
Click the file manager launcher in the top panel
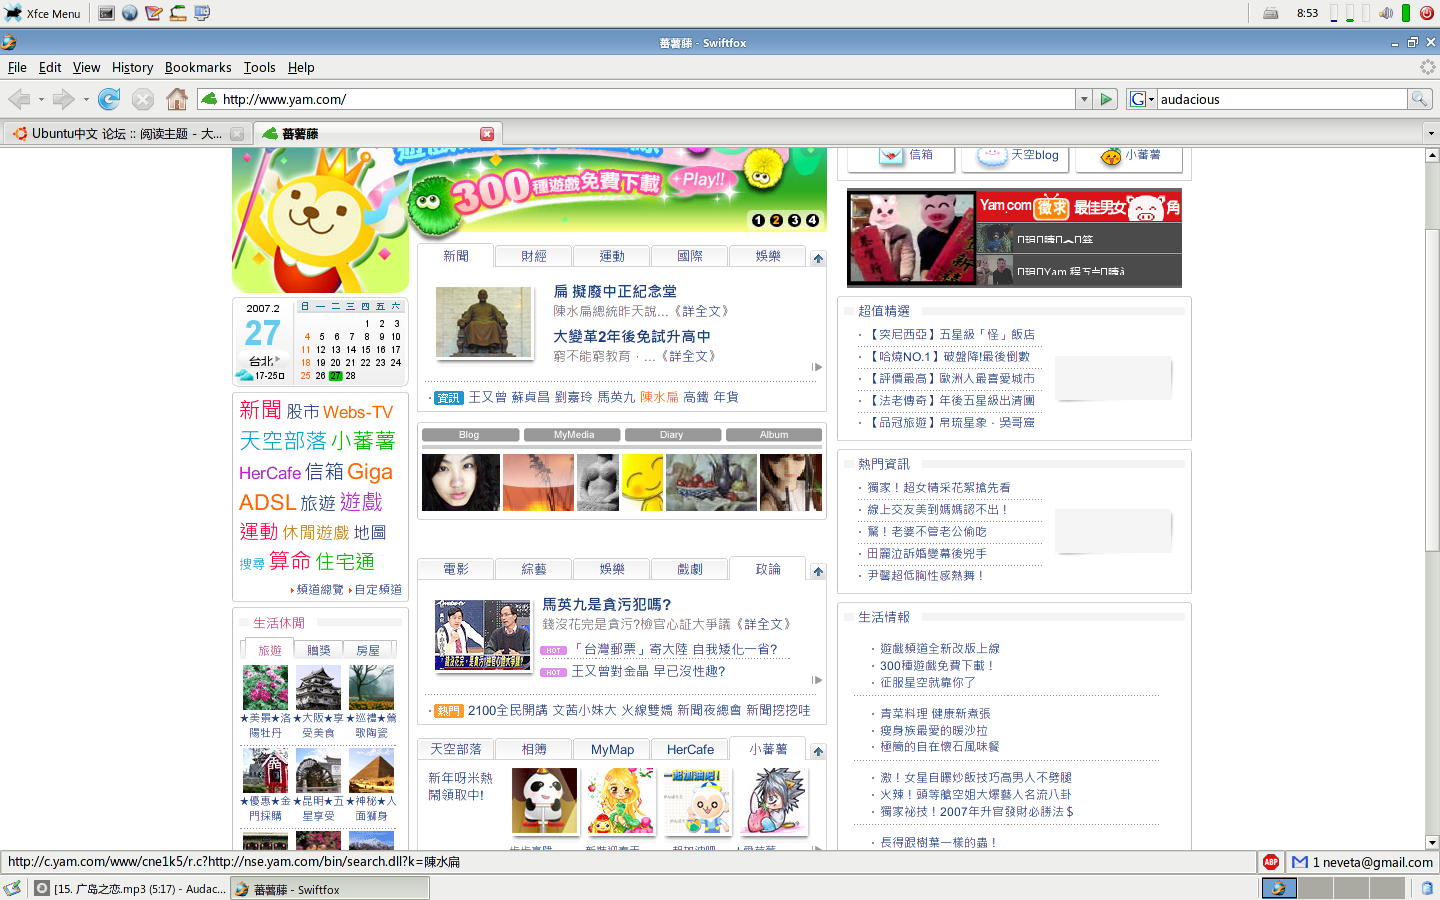[178, 13]
